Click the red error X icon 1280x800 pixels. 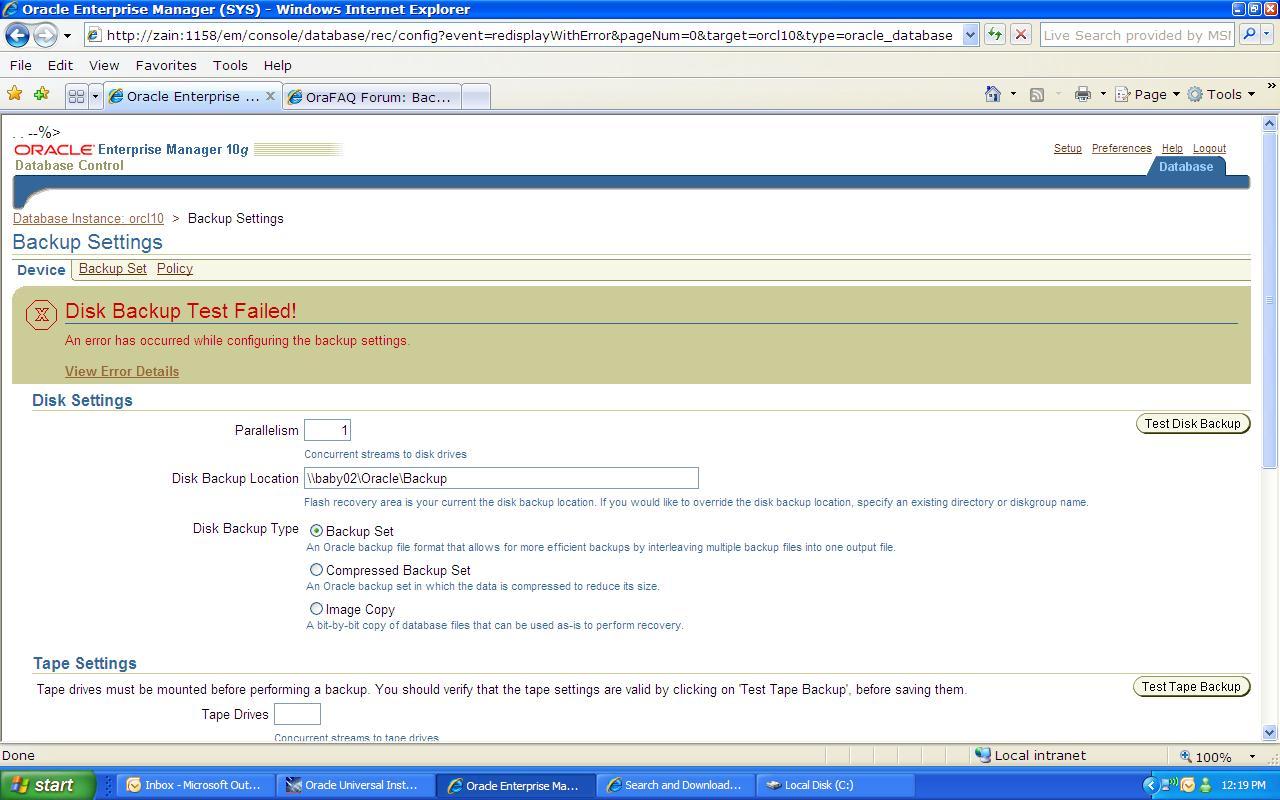[41, 314]
